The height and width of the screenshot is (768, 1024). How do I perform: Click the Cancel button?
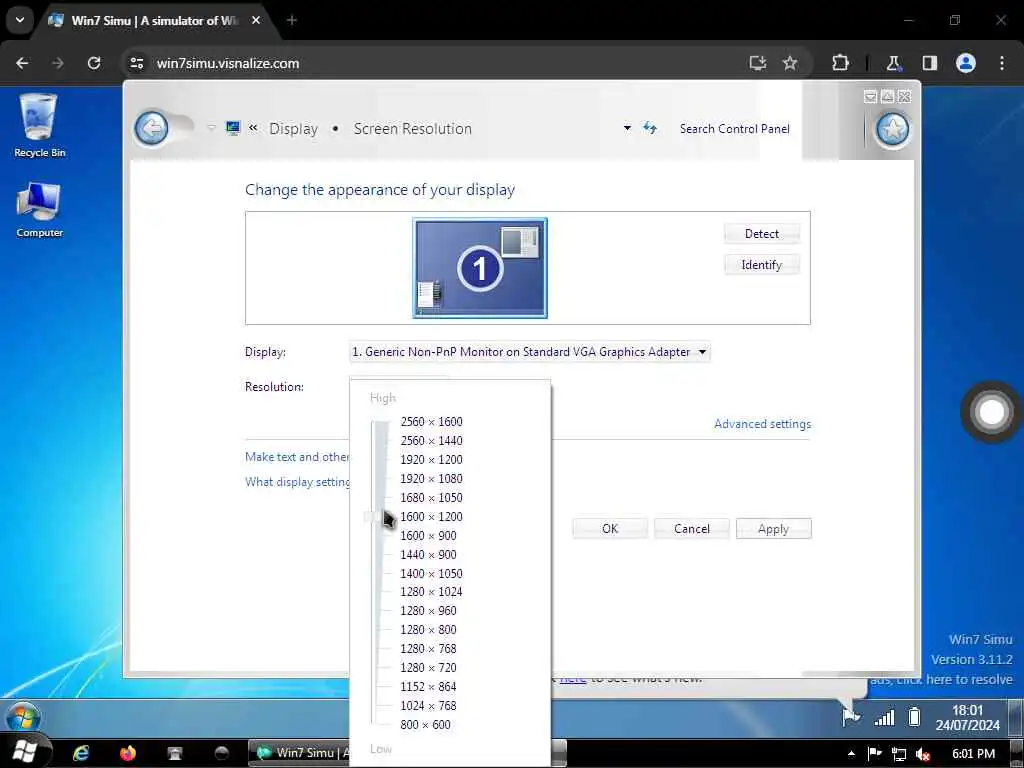pos(692,528)
